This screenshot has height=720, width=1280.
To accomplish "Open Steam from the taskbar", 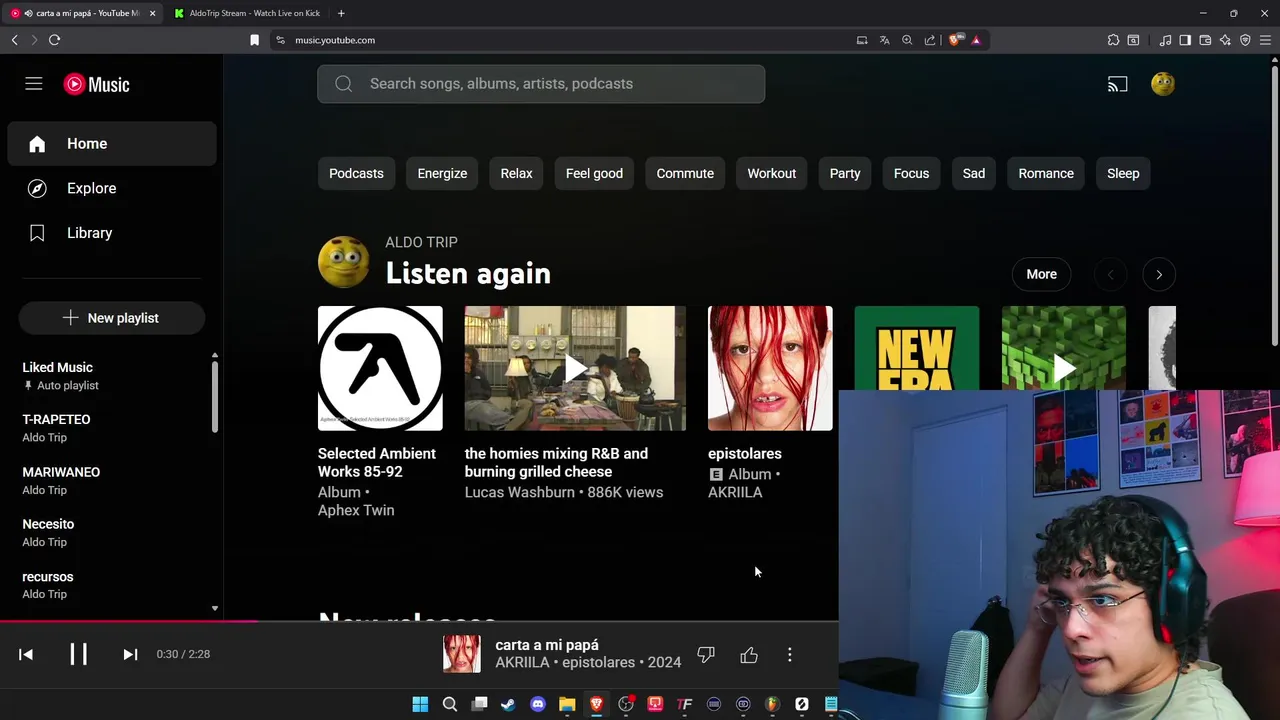I will pos(508,704).
